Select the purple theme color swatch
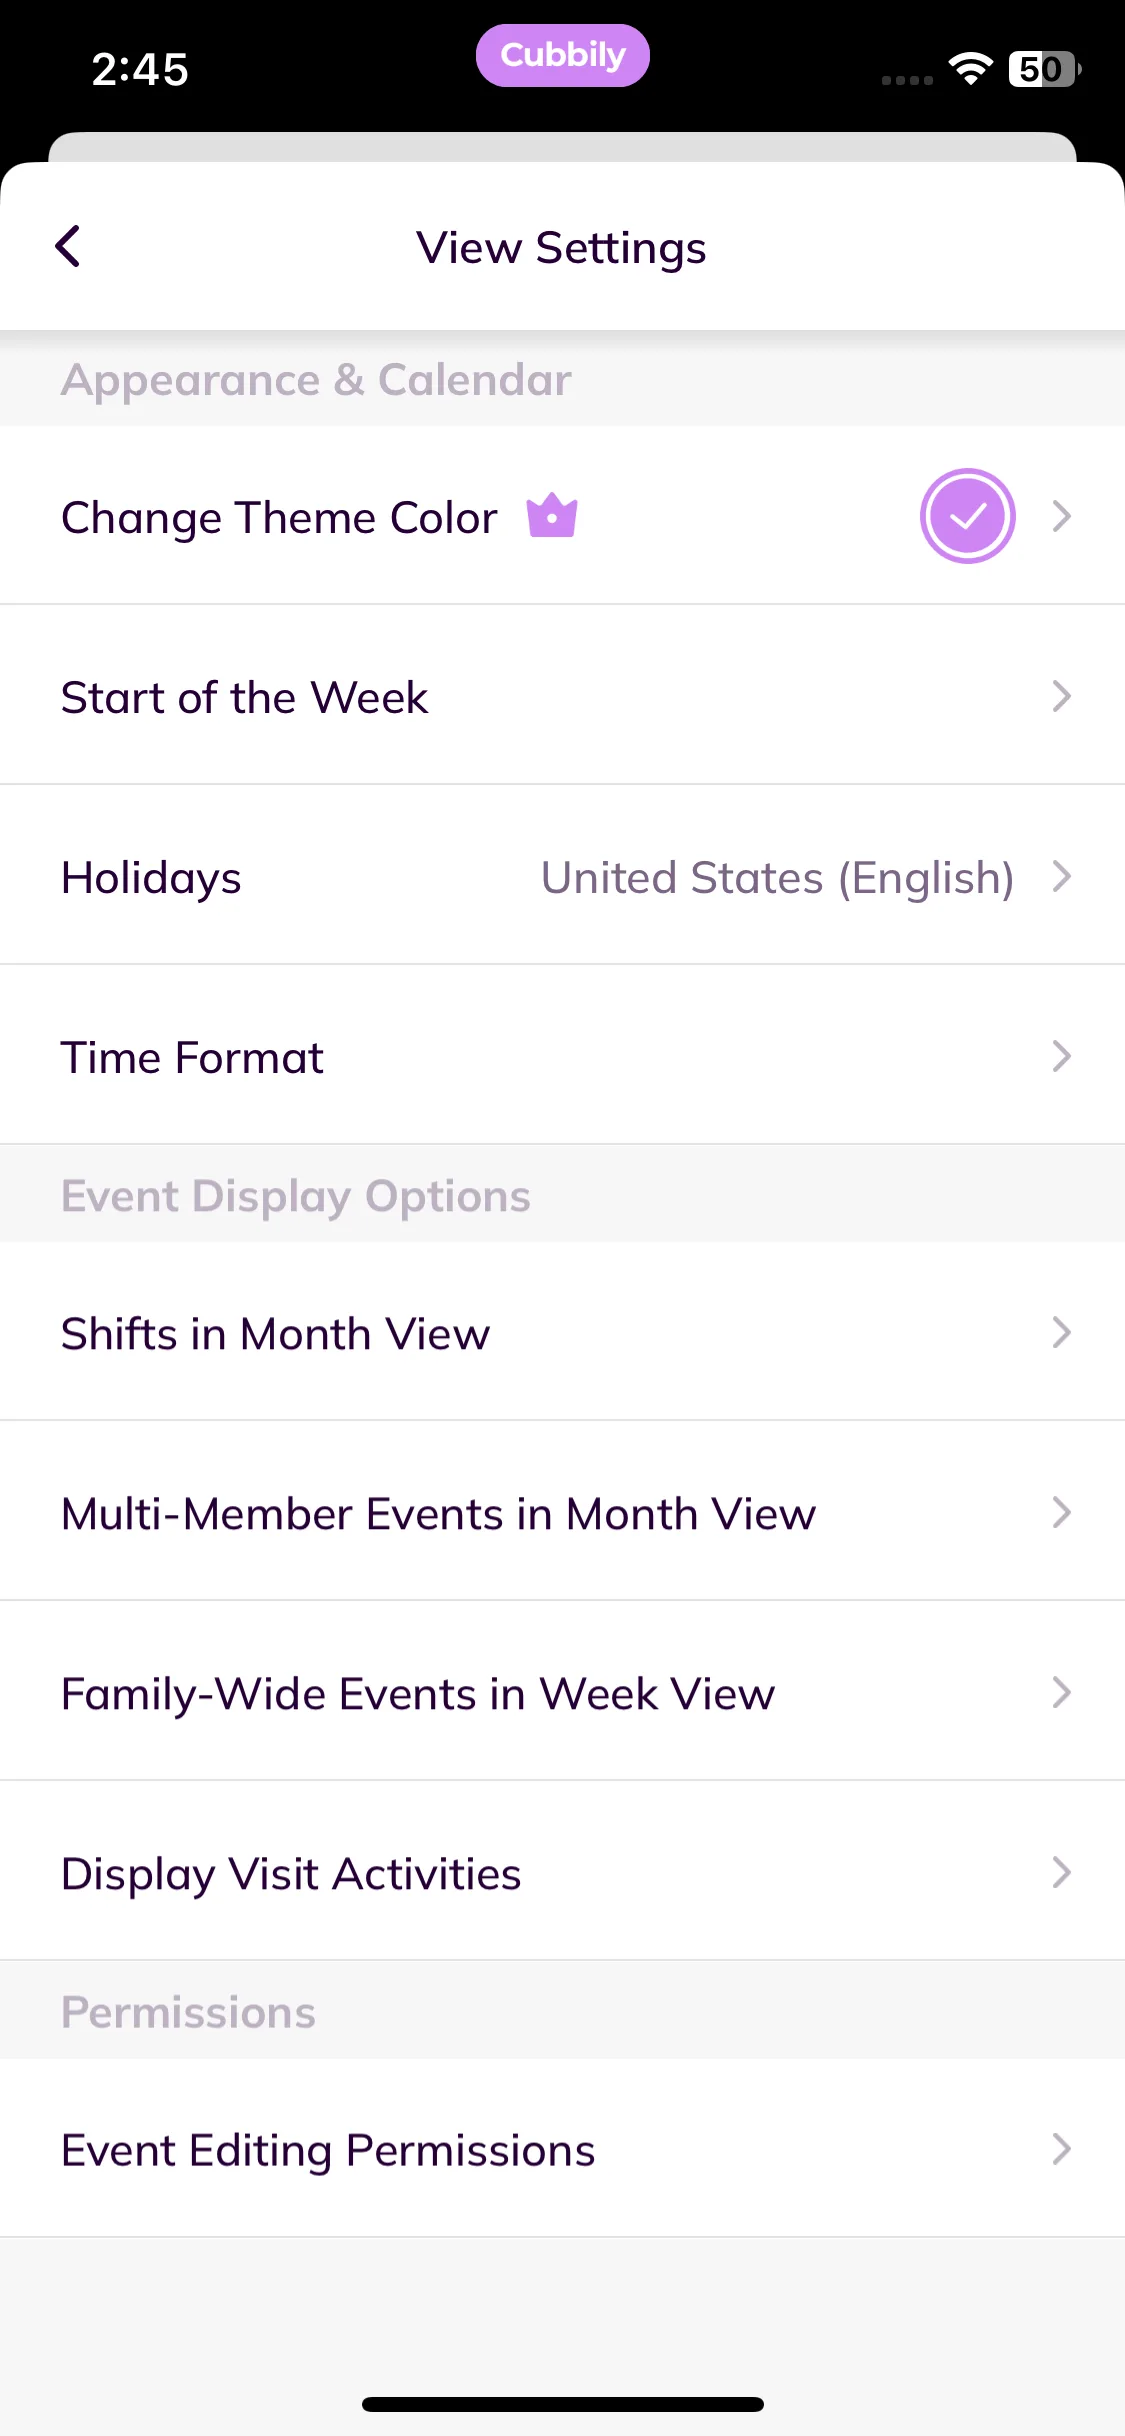 (967, 516)
